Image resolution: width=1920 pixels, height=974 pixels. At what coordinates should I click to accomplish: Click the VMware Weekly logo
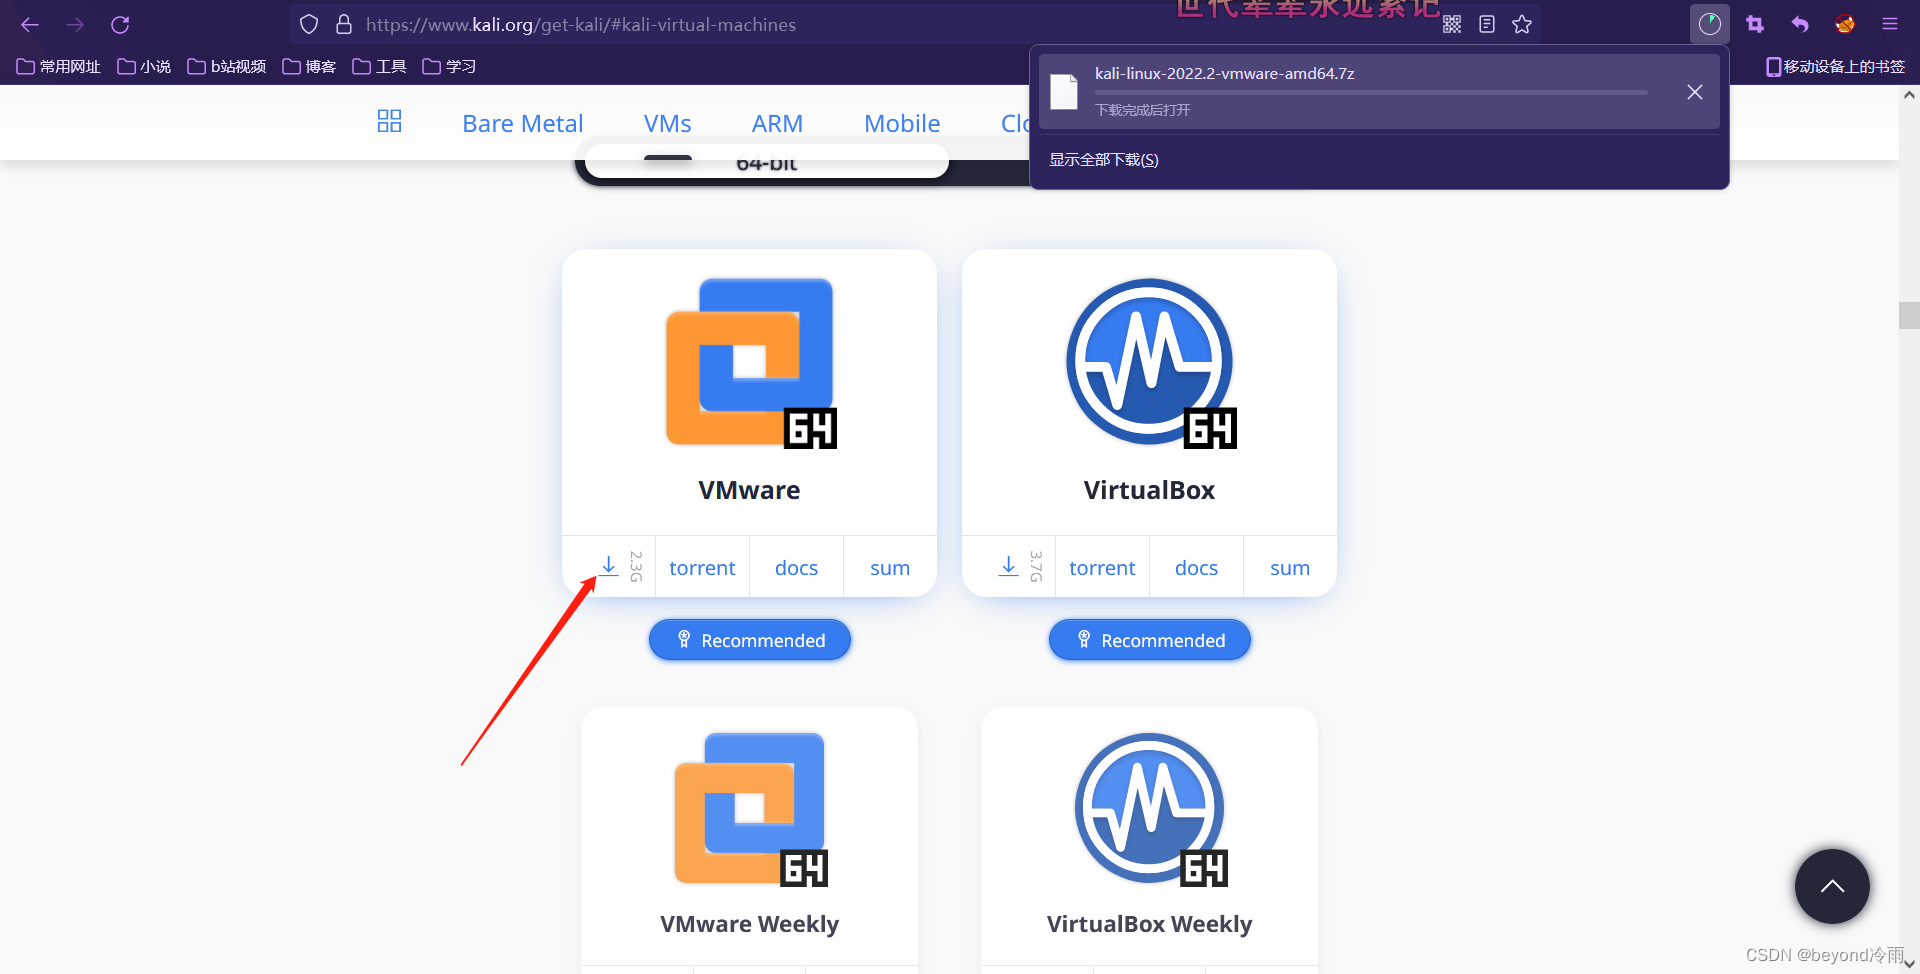750,810
